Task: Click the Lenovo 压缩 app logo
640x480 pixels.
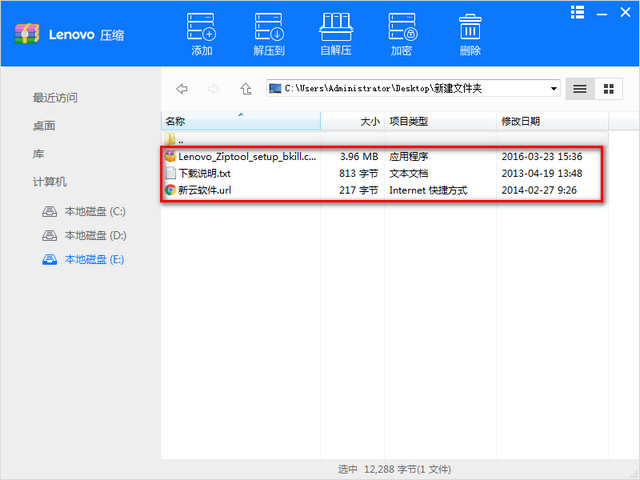Action: [x=27, y=33]
